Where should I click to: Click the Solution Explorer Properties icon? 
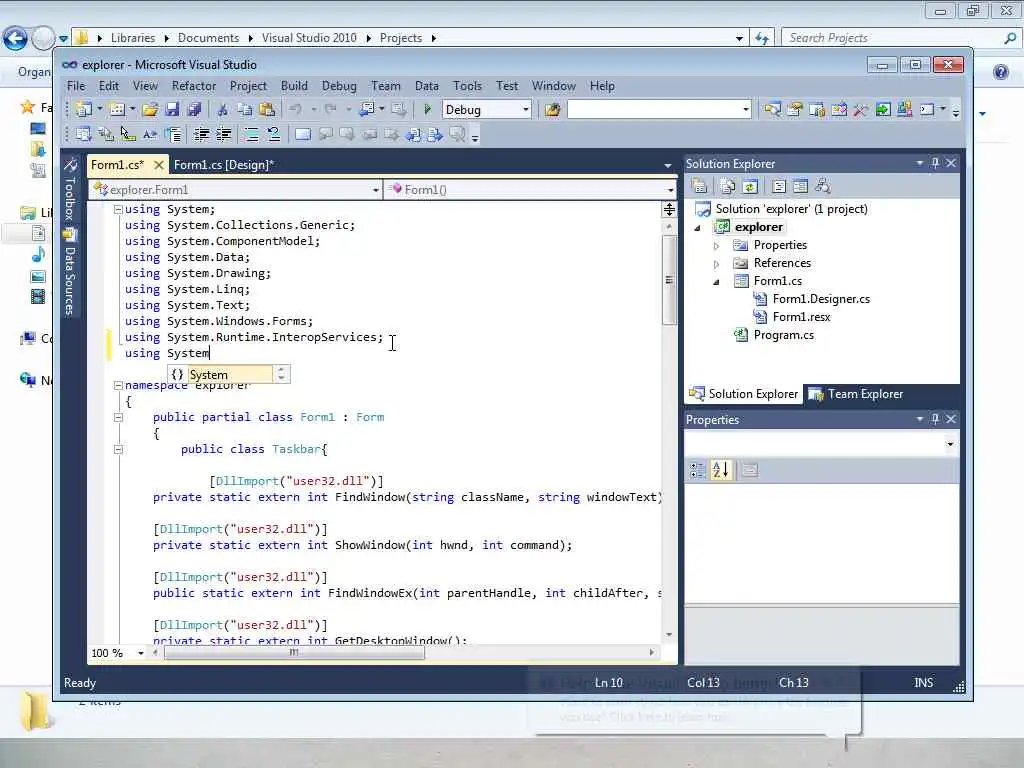(x=699, y=187)
